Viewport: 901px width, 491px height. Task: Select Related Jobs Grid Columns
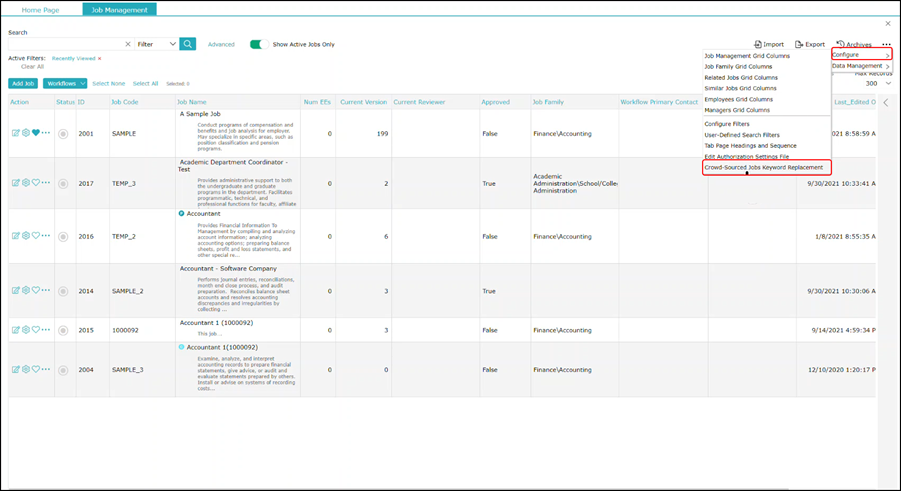coord(741,78)
